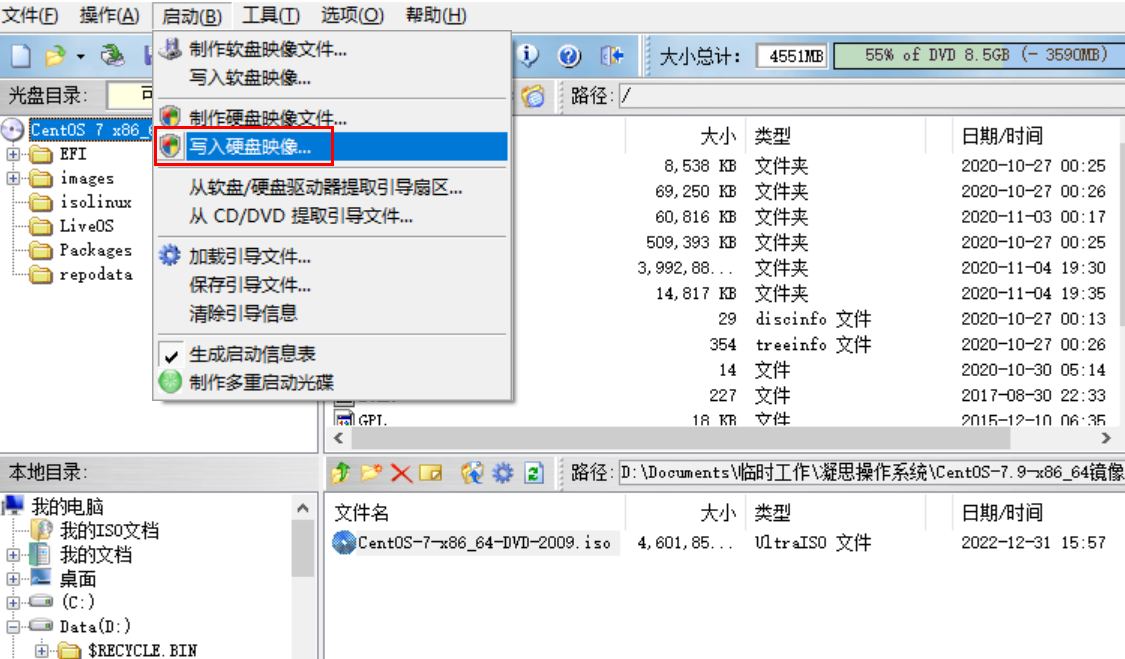Add file to ISO via folder-upload icon

(x=472, y=474)
